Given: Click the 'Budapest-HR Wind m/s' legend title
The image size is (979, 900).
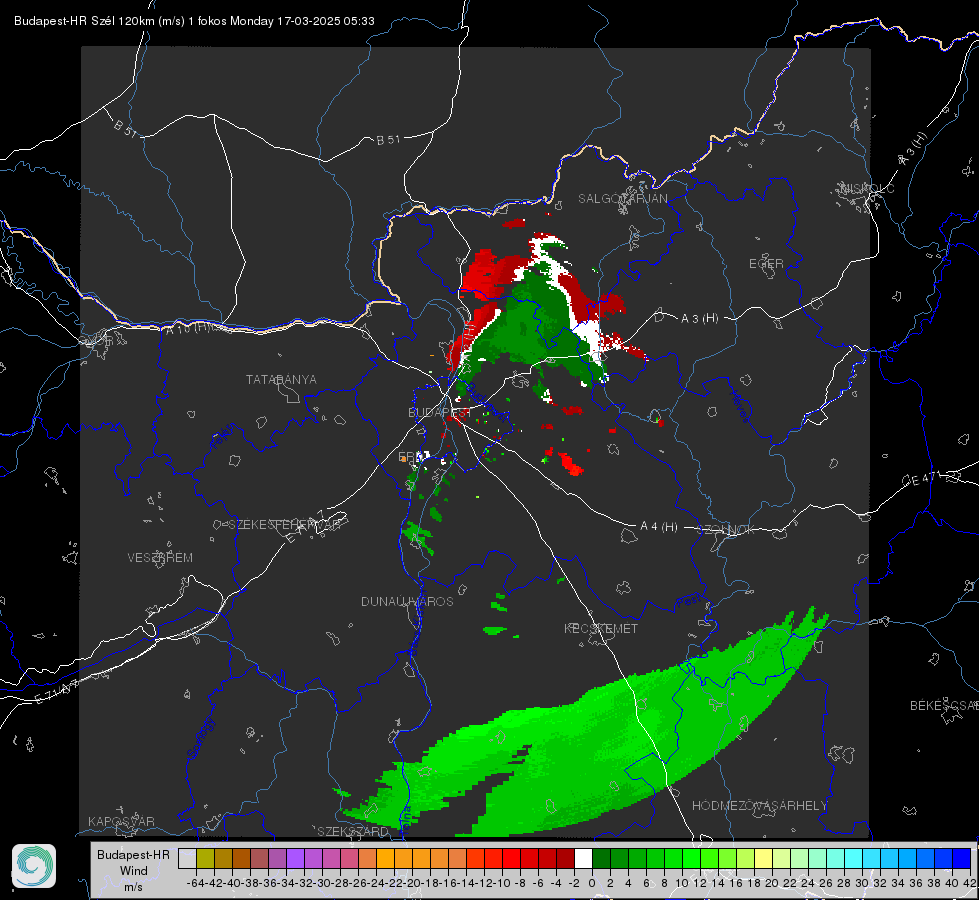Looking at the screenshot, I should pyautogui.click(x=134, y=870).
